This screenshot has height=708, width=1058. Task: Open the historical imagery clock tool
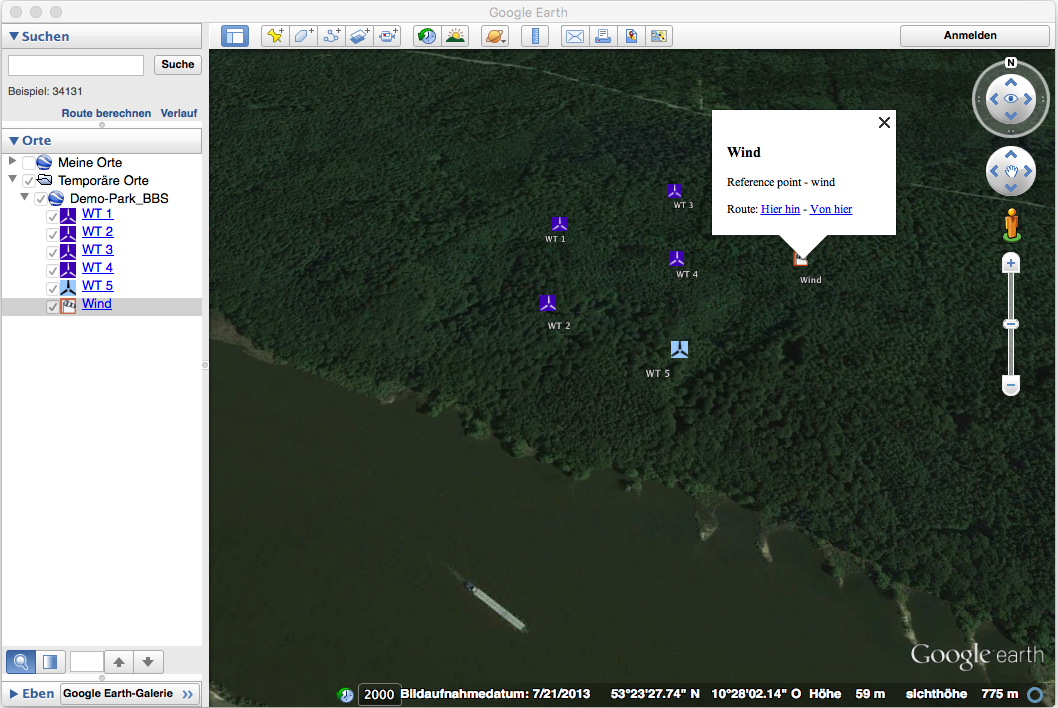pyautogui.click(x=427, y=36)
